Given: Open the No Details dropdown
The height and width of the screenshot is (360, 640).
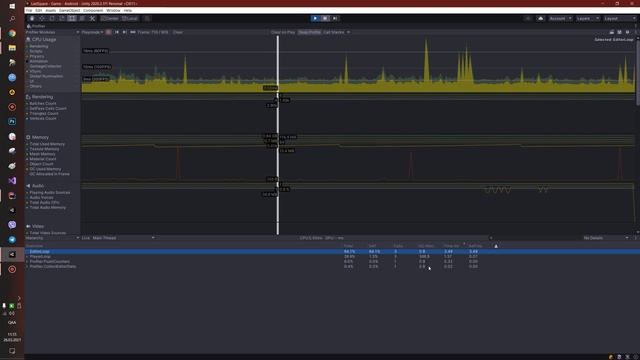Looking at the screenshot, I should (606, 238).
